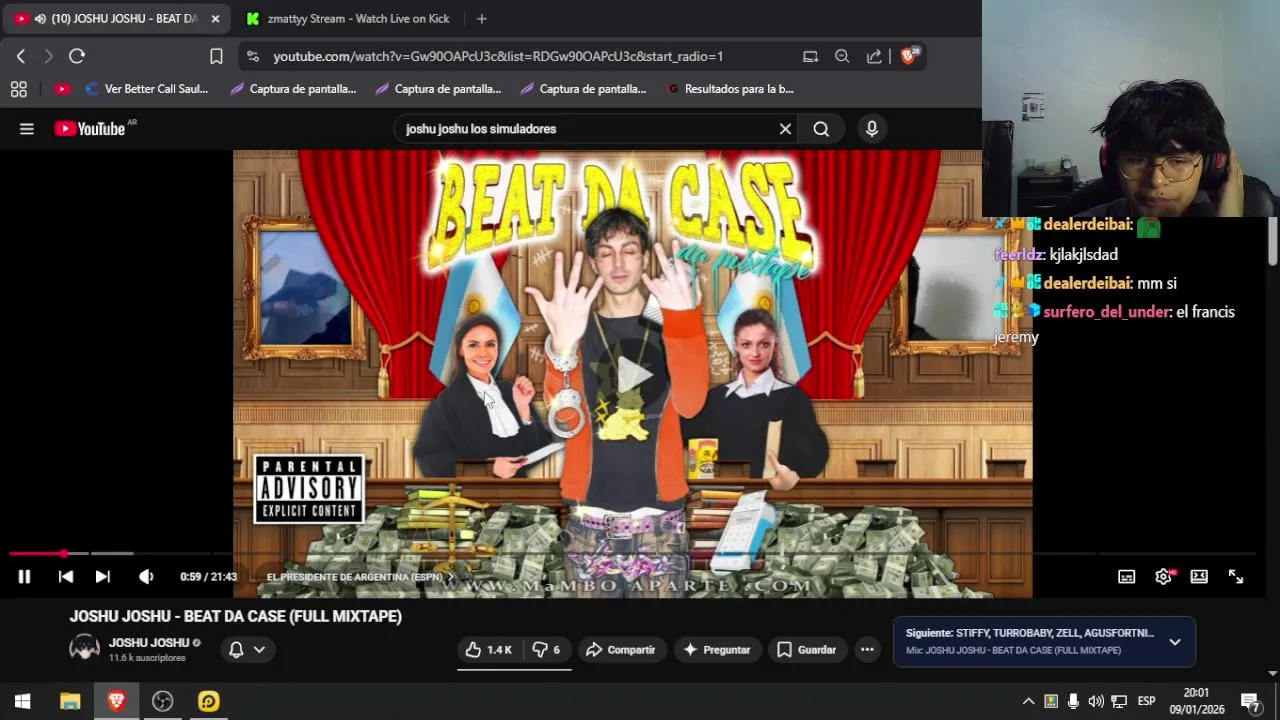This screenshot has height=720, width=1280.
Task: Clear the search query text
Action: [x=785, y=129]
